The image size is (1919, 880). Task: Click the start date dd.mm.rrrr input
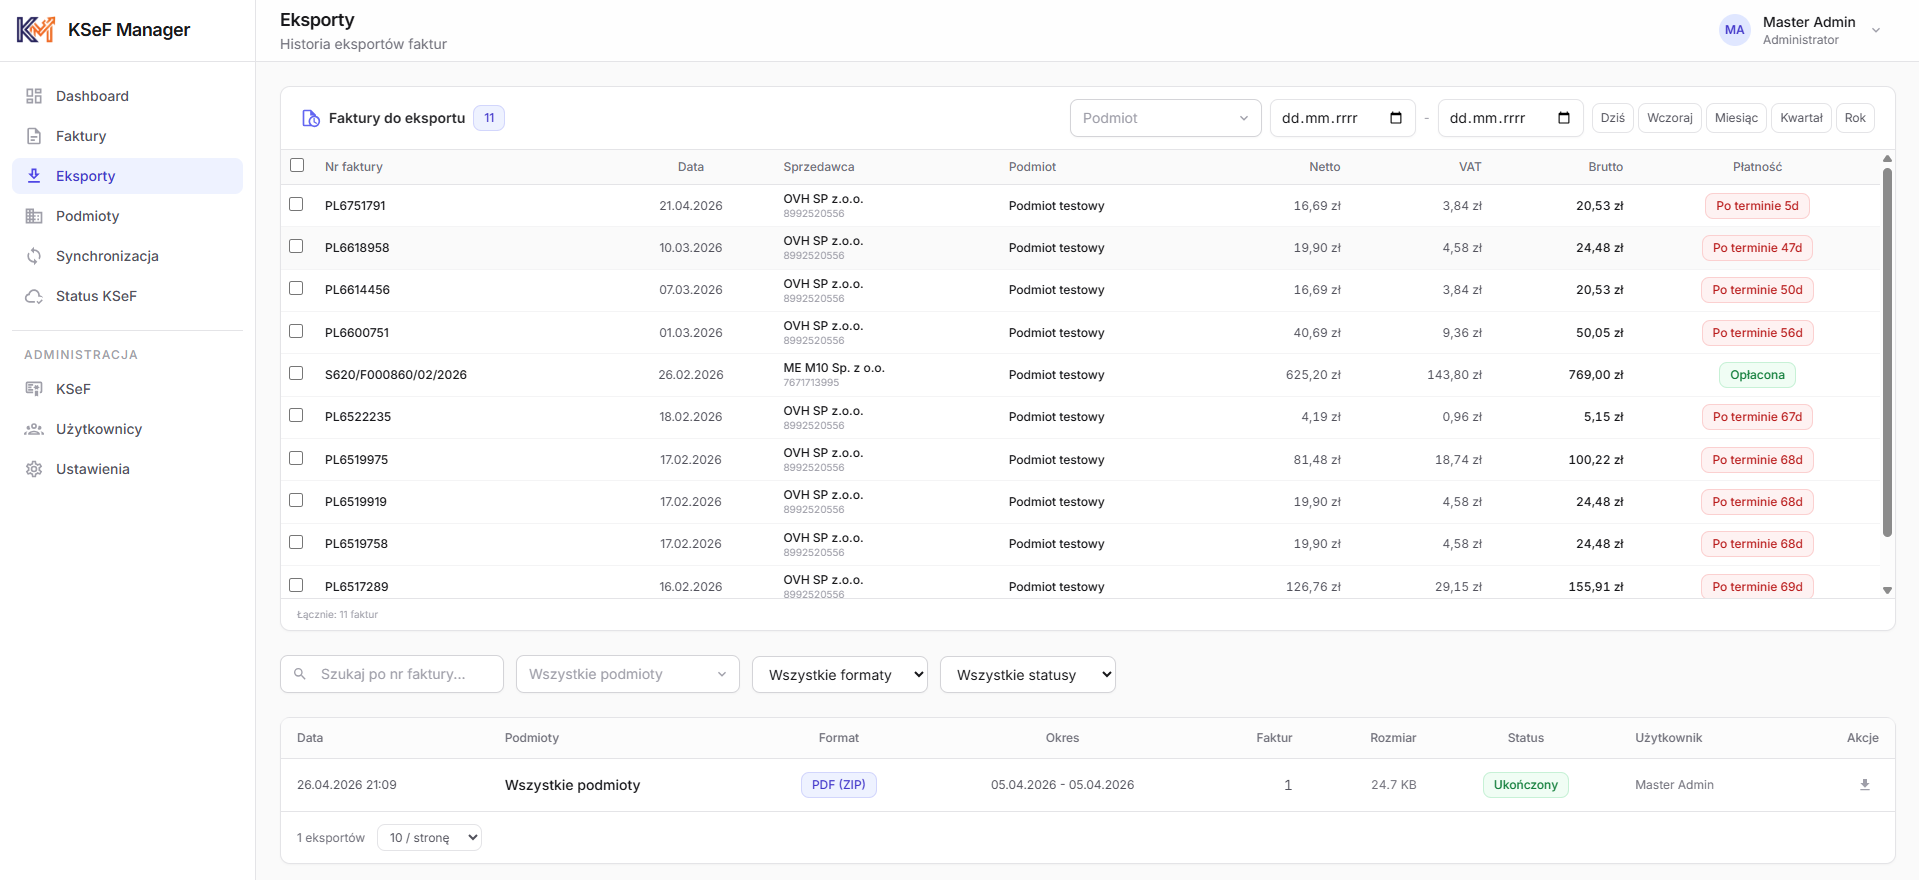(1343, 118)
